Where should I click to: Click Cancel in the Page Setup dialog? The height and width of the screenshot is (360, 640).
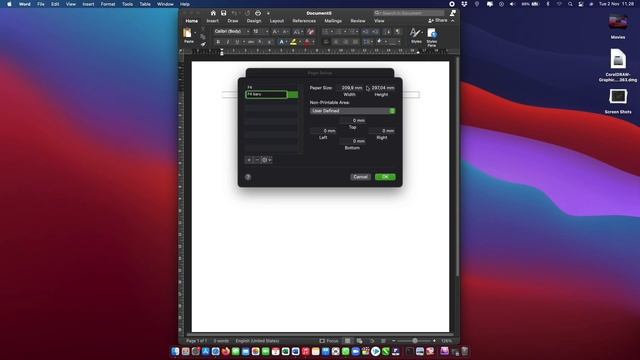pyautogui.click(x=360, y=177)
